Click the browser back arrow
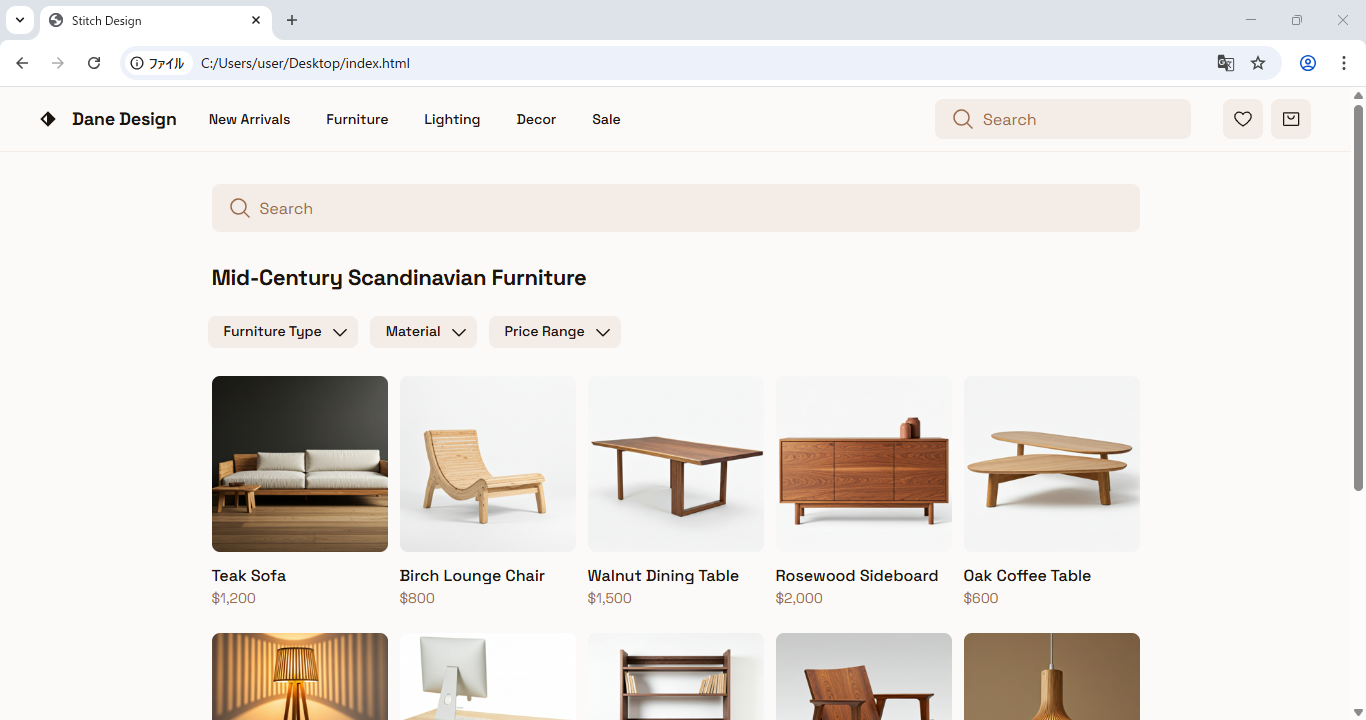Viewport: 1366px width, 720px height. tap(22, 63)
